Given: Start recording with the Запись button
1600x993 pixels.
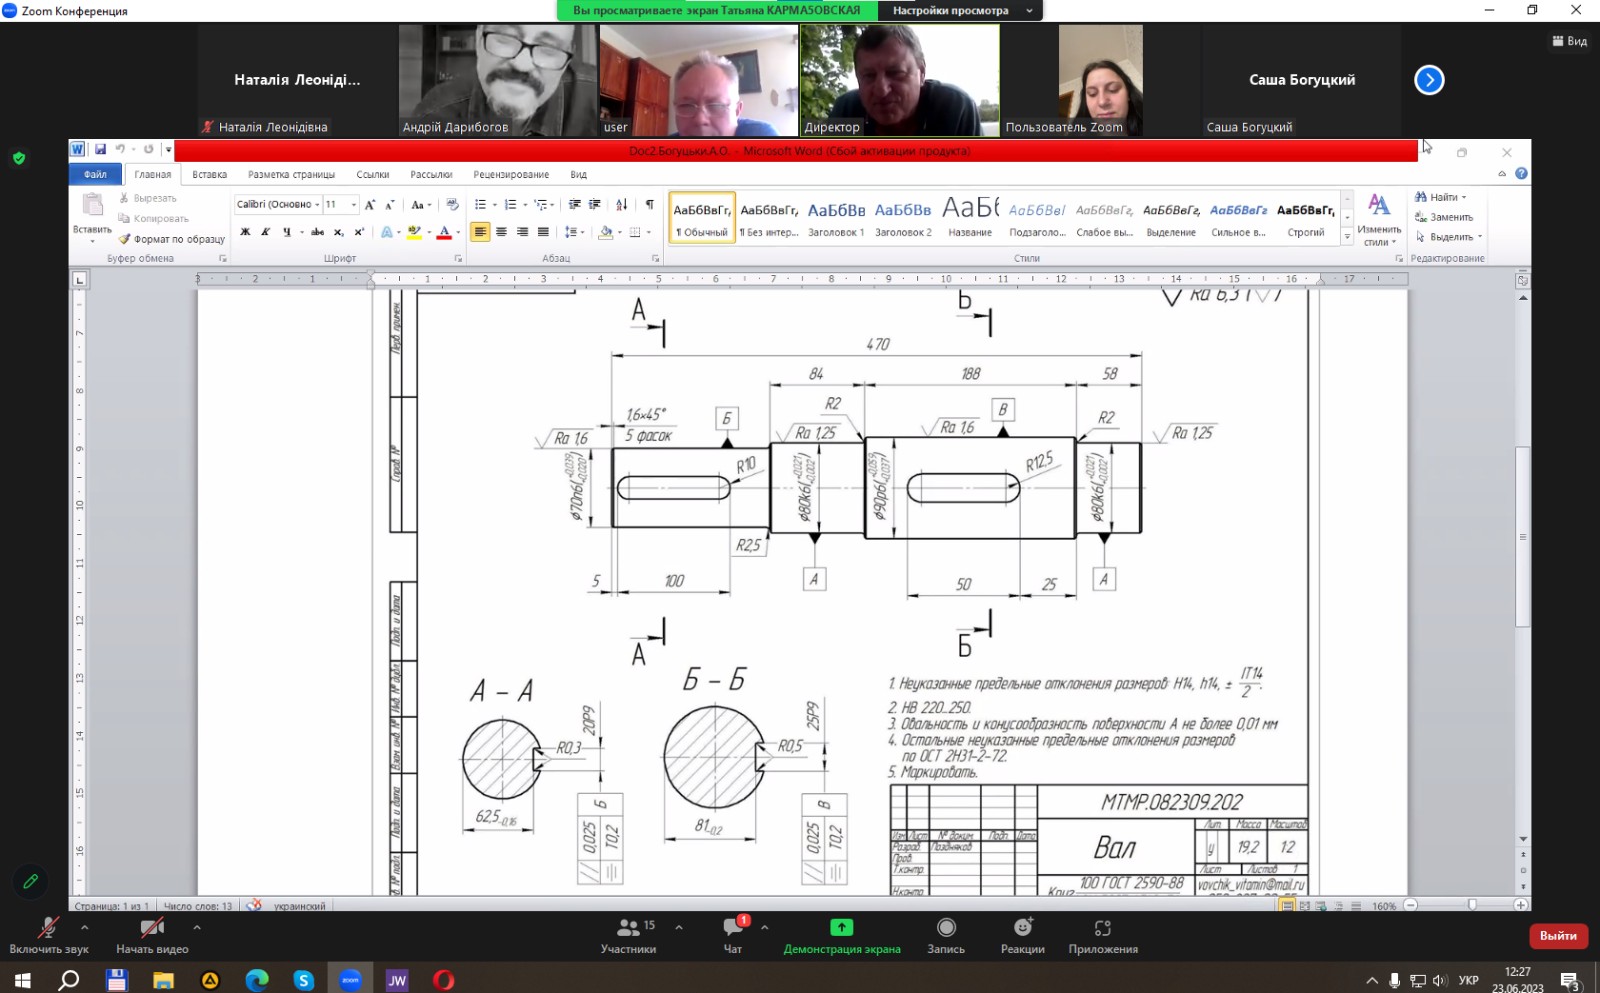Looking at the screenshot, I should click(946, 934).
